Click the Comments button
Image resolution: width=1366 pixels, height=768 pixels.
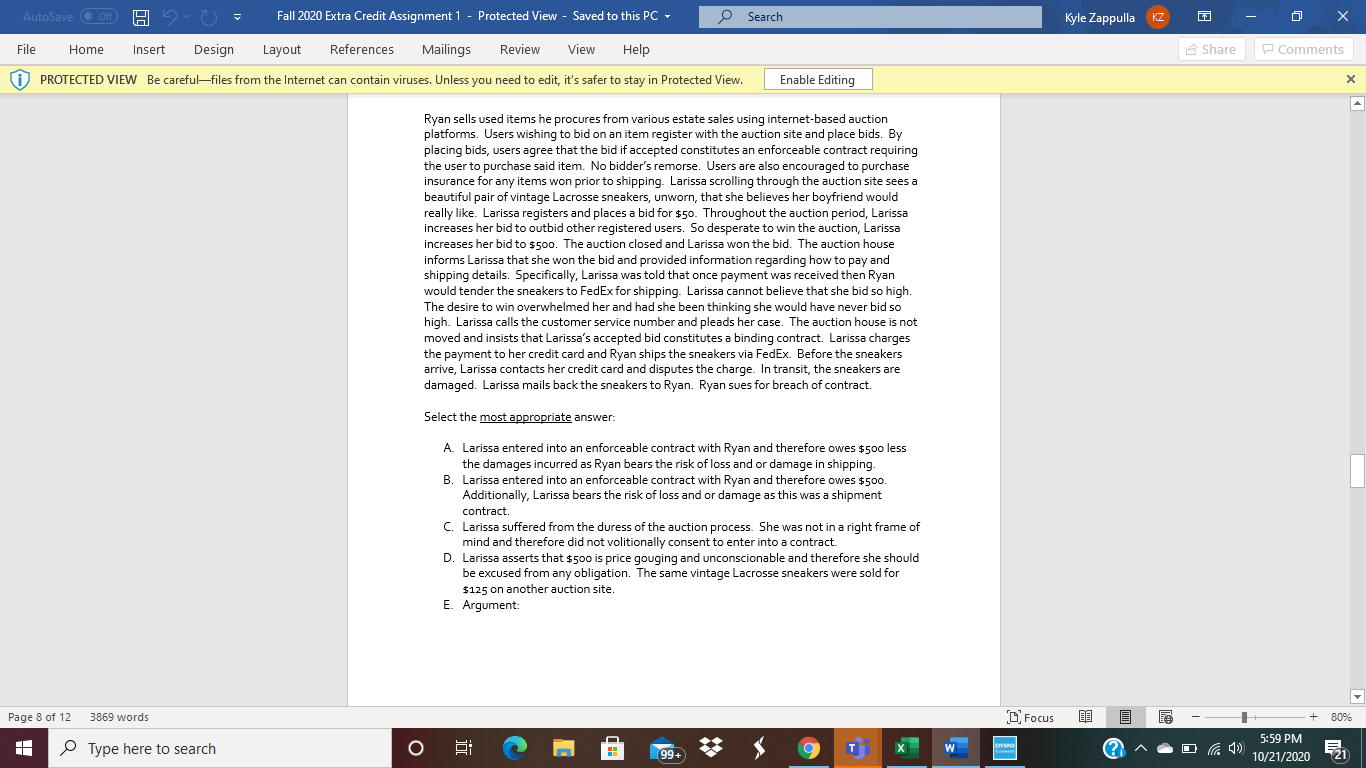coord(1303,49)
